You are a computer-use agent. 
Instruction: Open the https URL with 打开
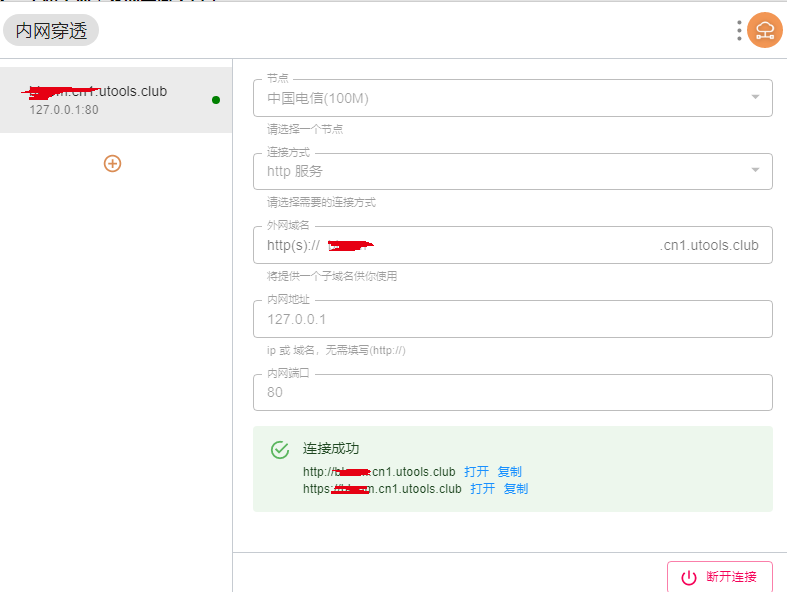pos(482,489)
